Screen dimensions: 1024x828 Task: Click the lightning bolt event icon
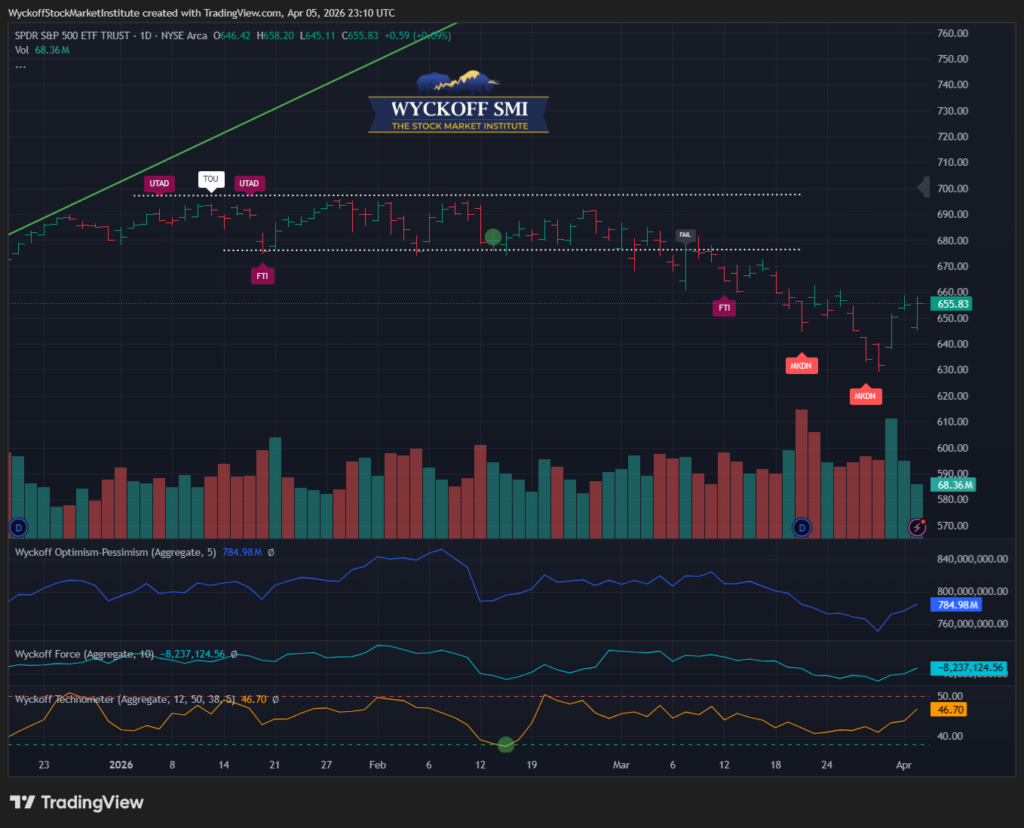[x=917, y=526]
